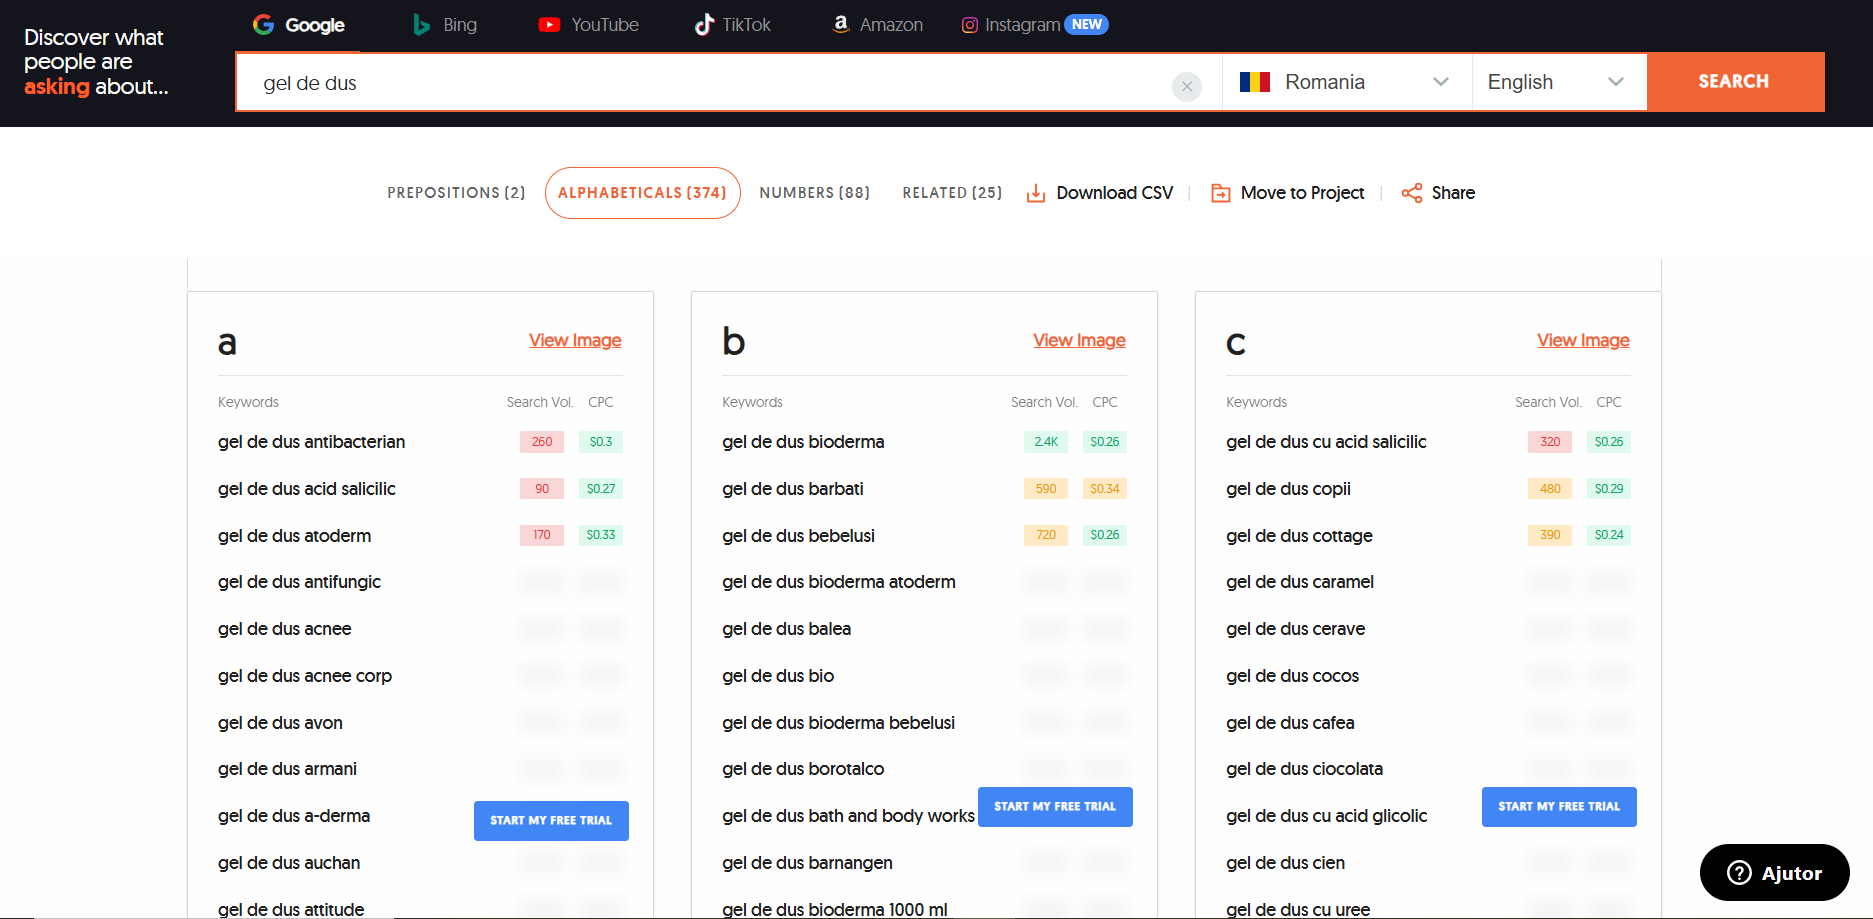Click the 260 search volume badge

pos(542,442)
